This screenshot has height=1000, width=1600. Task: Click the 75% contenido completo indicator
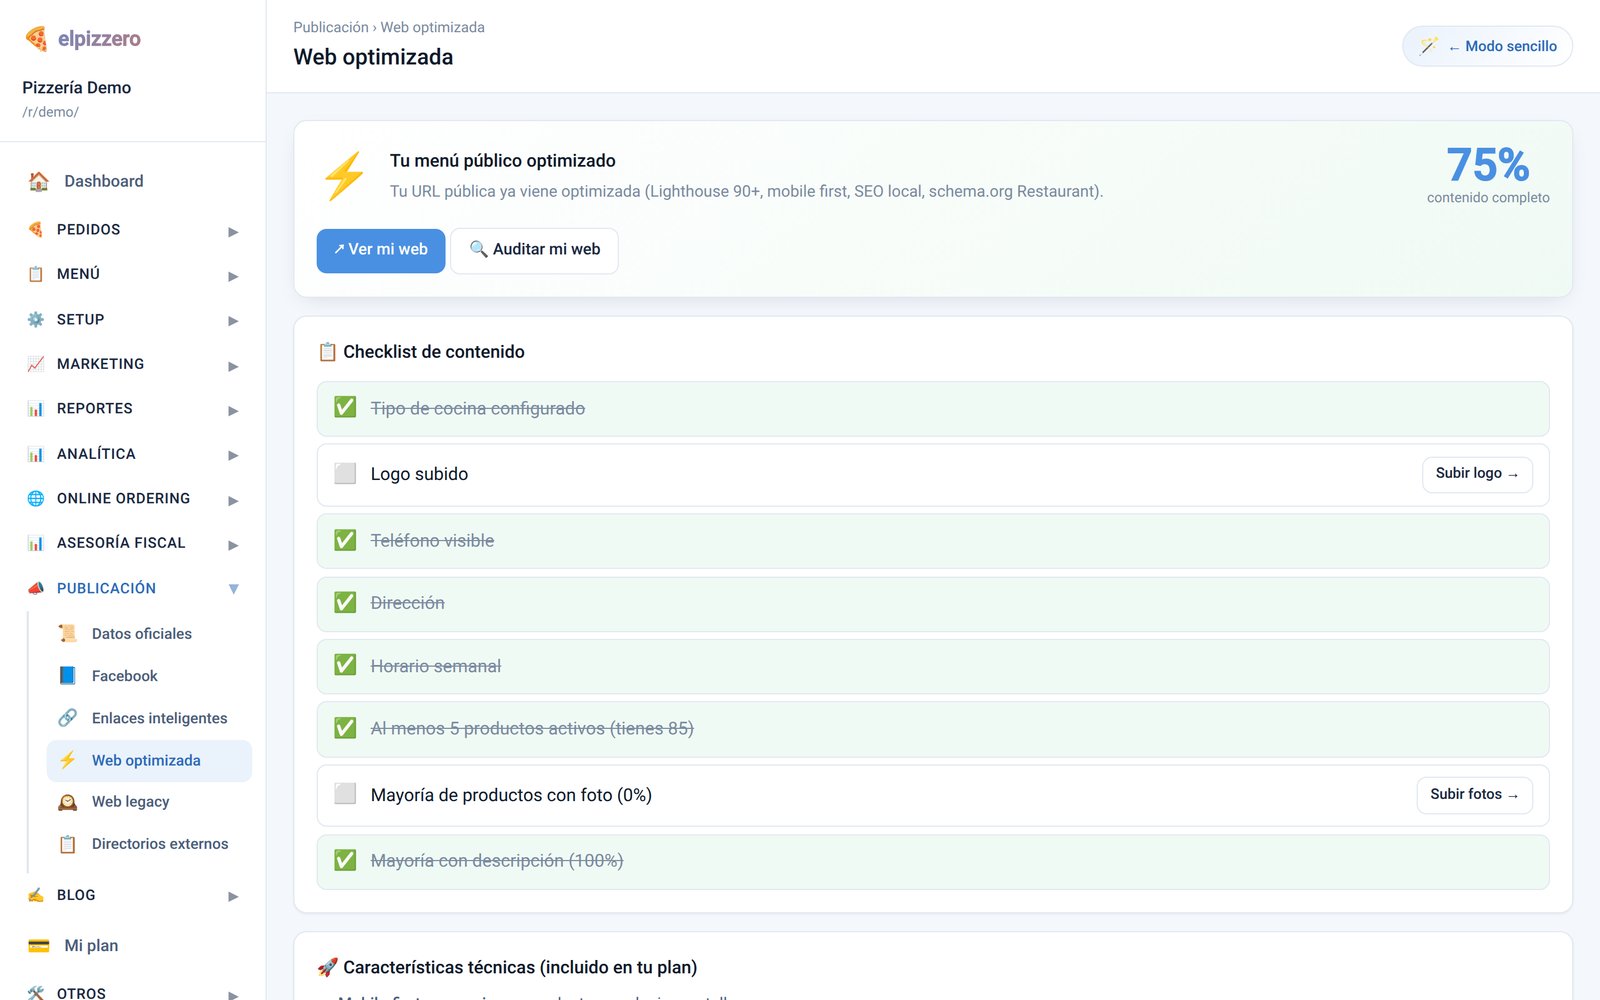point(1488,175)
